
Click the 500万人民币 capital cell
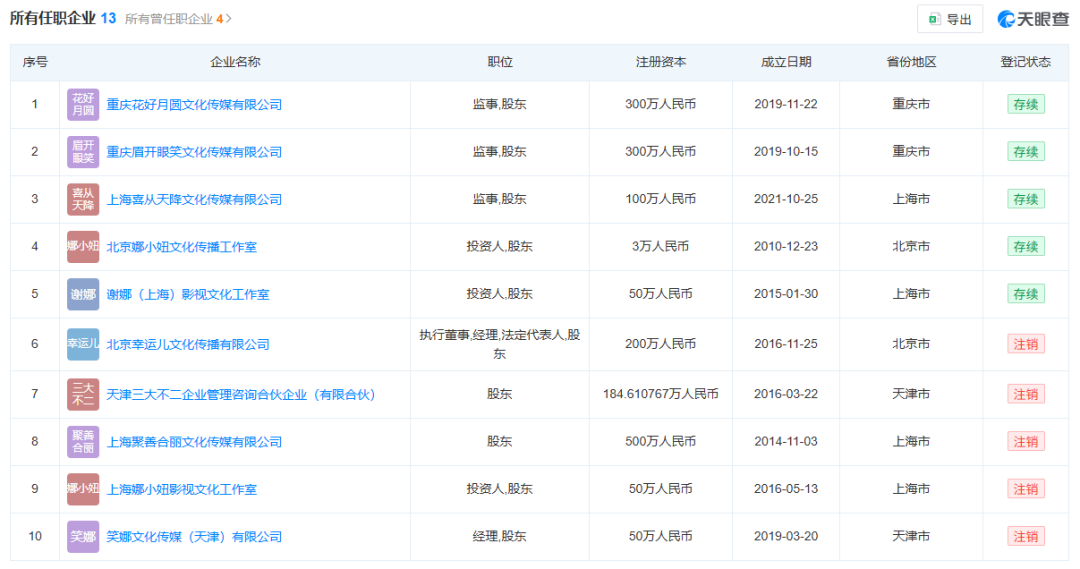tap(661, 442)
